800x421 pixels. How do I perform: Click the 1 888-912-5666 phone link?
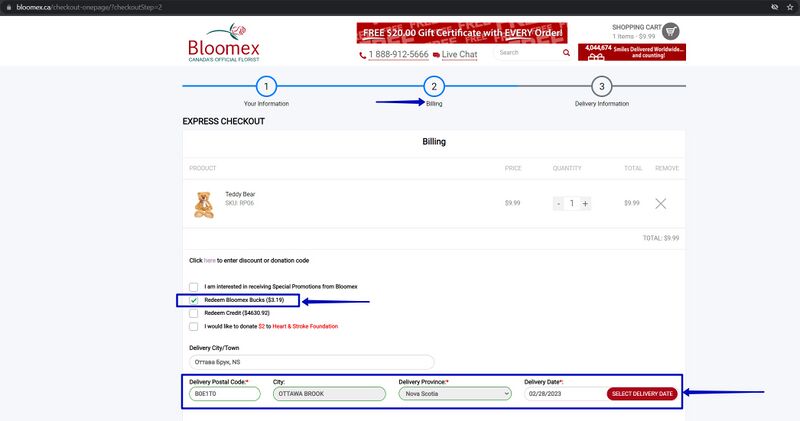(x=398, y=55)
